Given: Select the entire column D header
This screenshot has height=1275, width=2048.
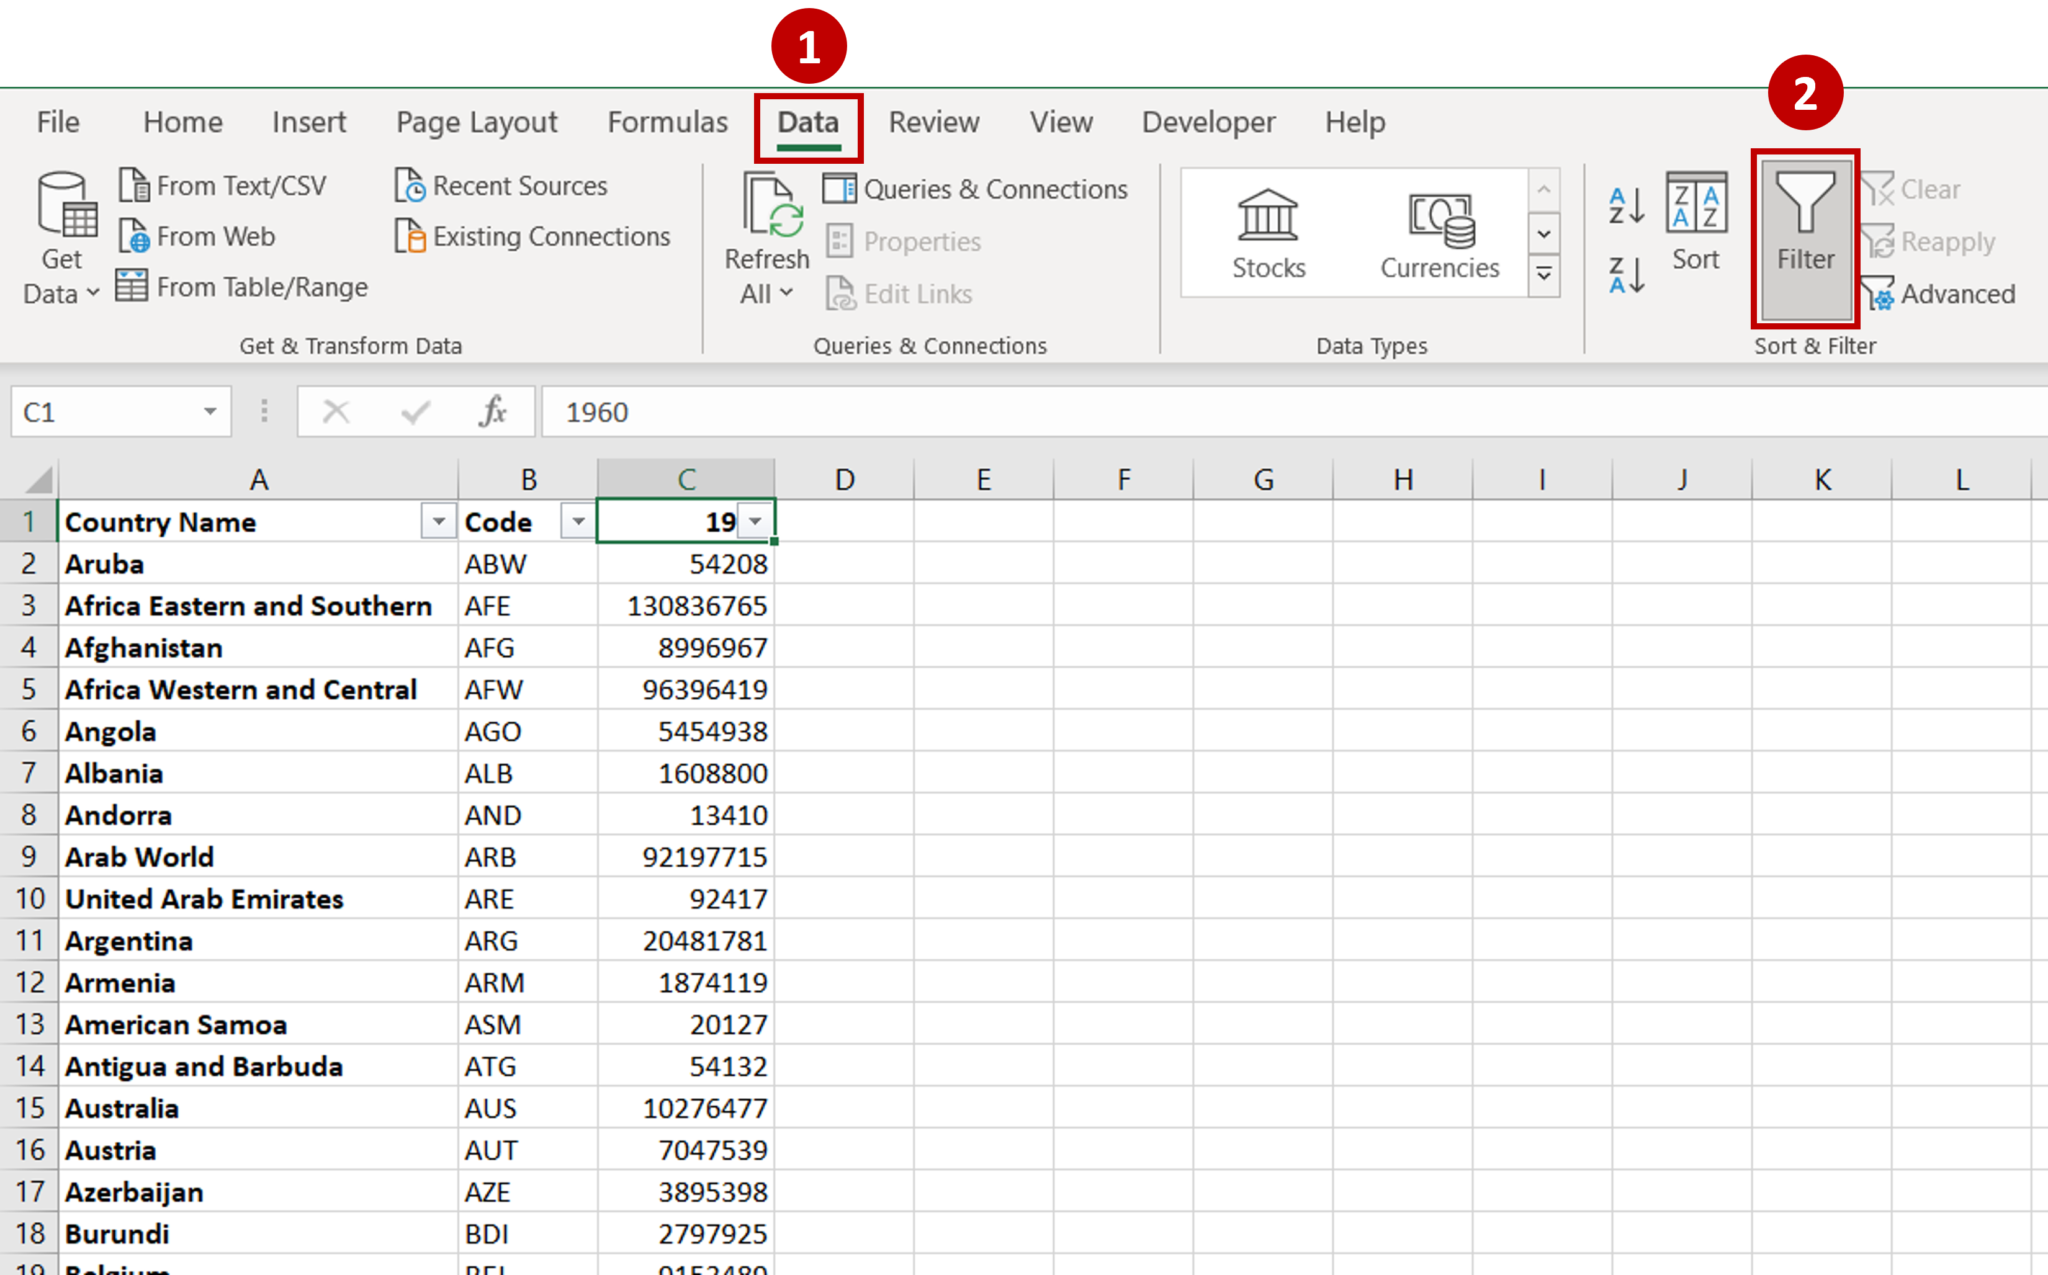Looking at the screenshot, I should tap(844, 480).
